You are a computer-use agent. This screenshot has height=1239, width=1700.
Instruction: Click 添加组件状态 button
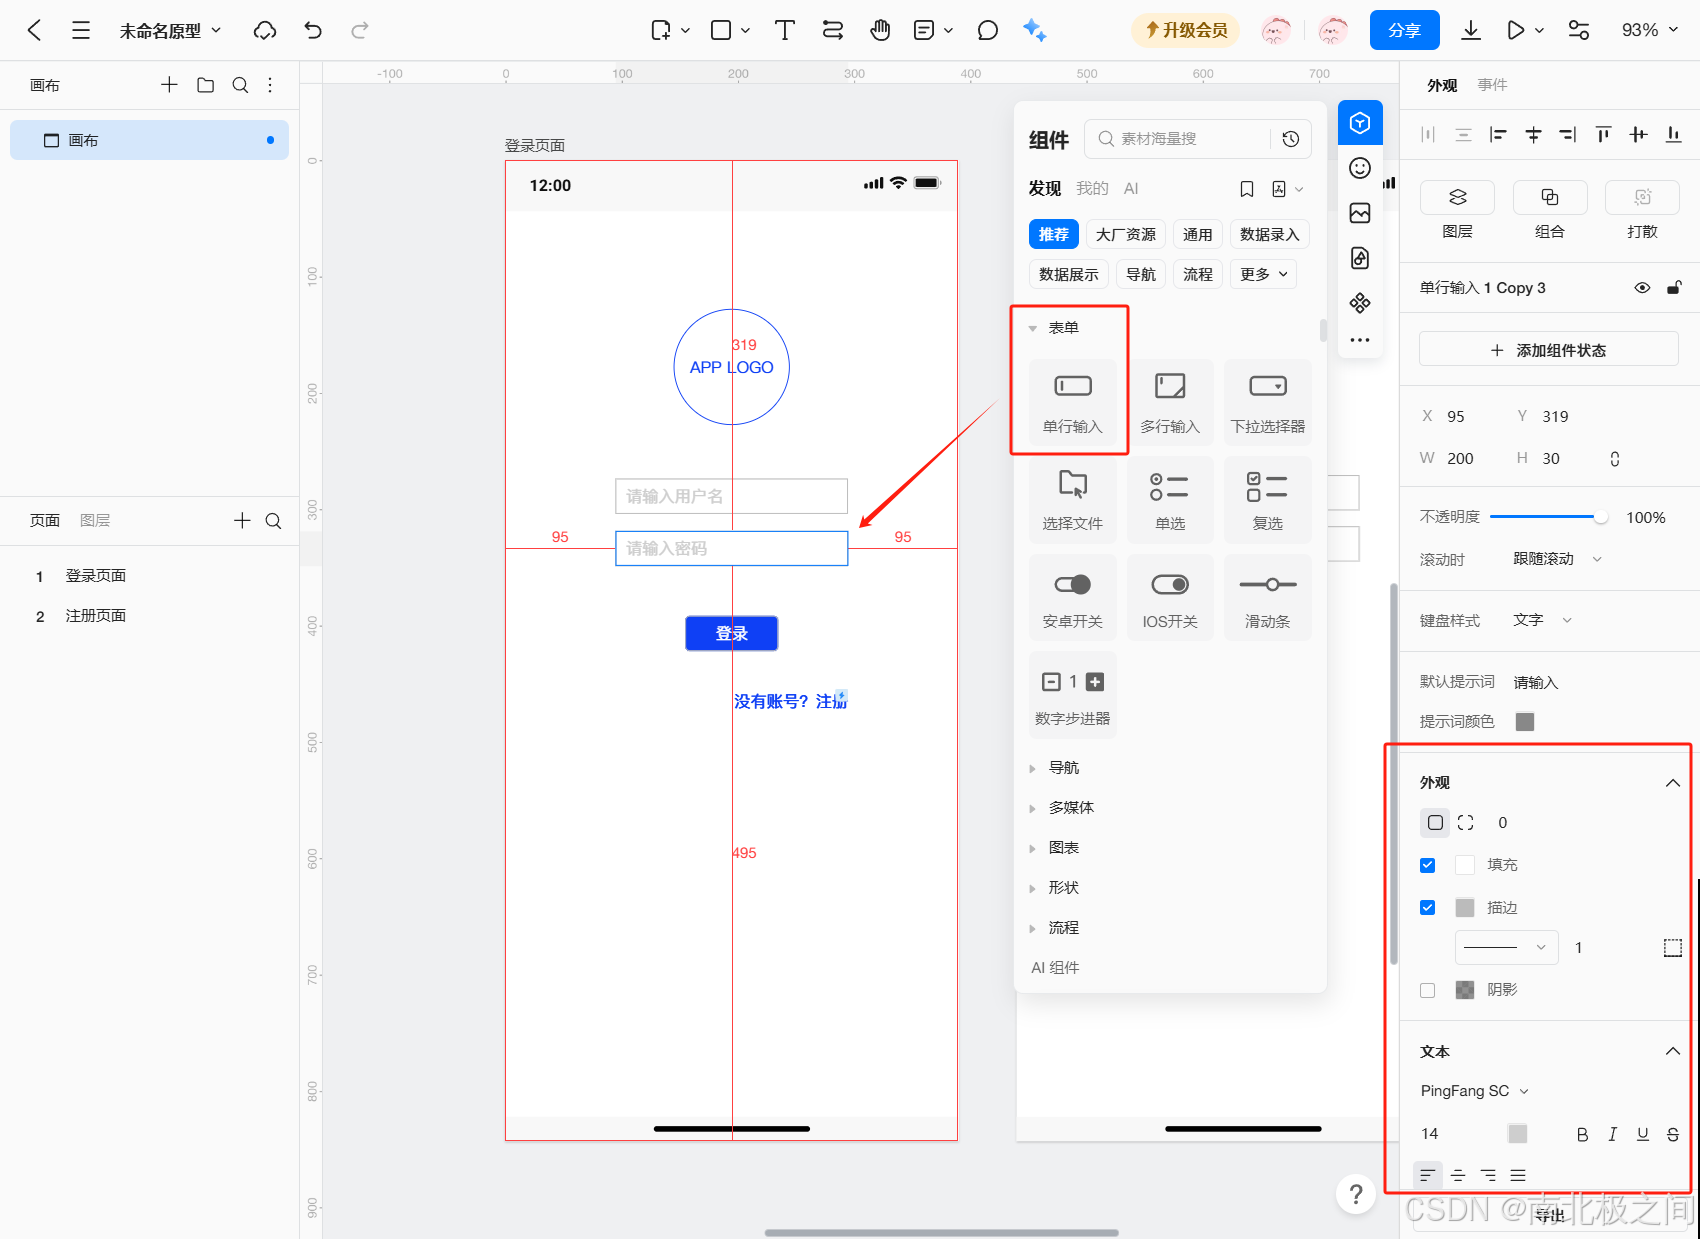click(x=1549, y=350)
